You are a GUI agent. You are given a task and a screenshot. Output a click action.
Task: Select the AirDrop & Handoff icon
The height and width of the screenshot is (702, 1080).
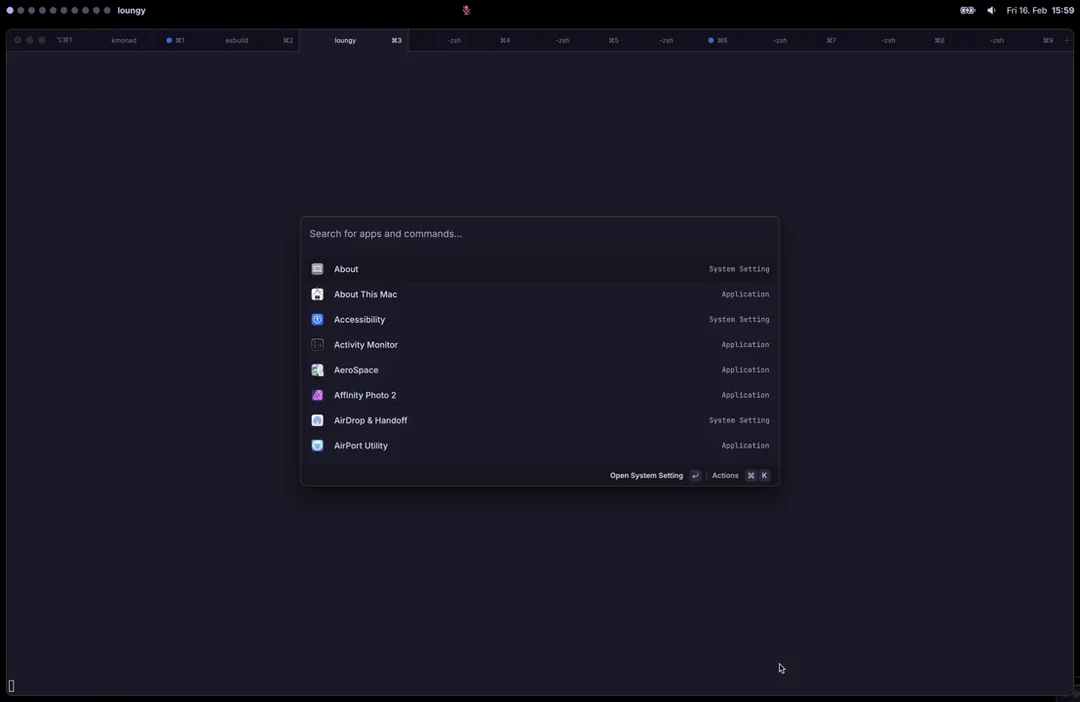point(317,420)
